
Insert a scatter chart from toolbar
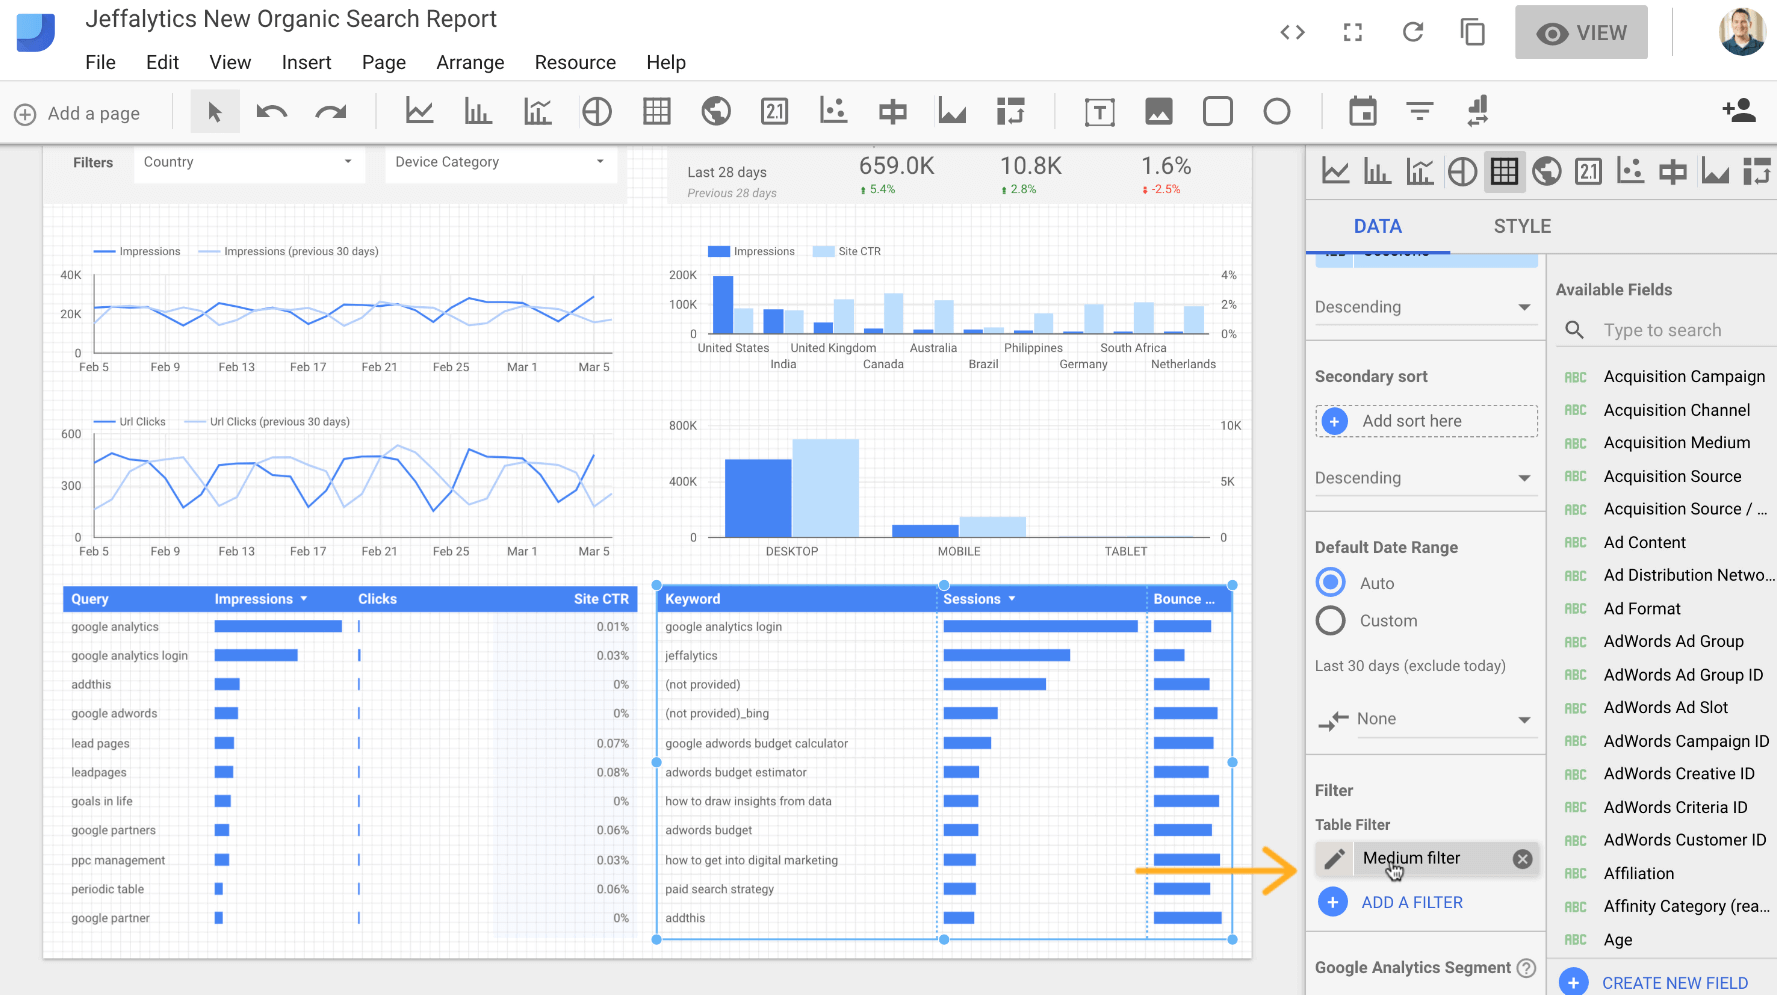tap(833, 111)
